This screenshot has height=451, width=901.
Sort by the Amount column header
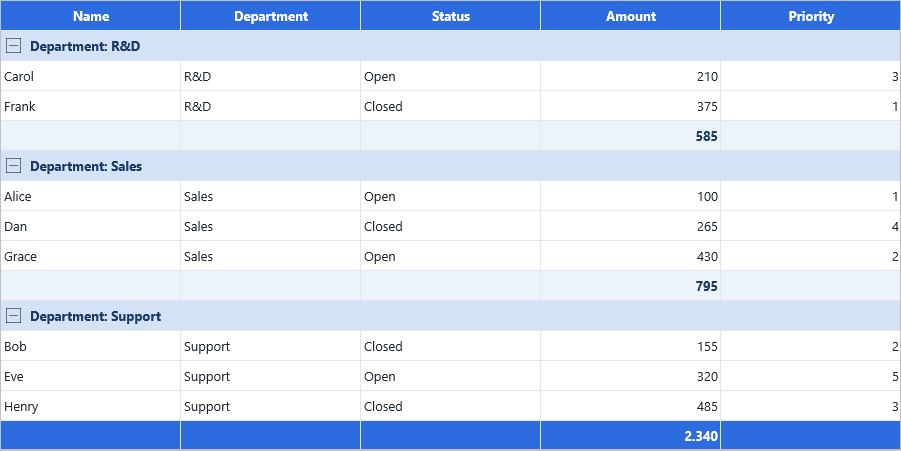point(630,16)
